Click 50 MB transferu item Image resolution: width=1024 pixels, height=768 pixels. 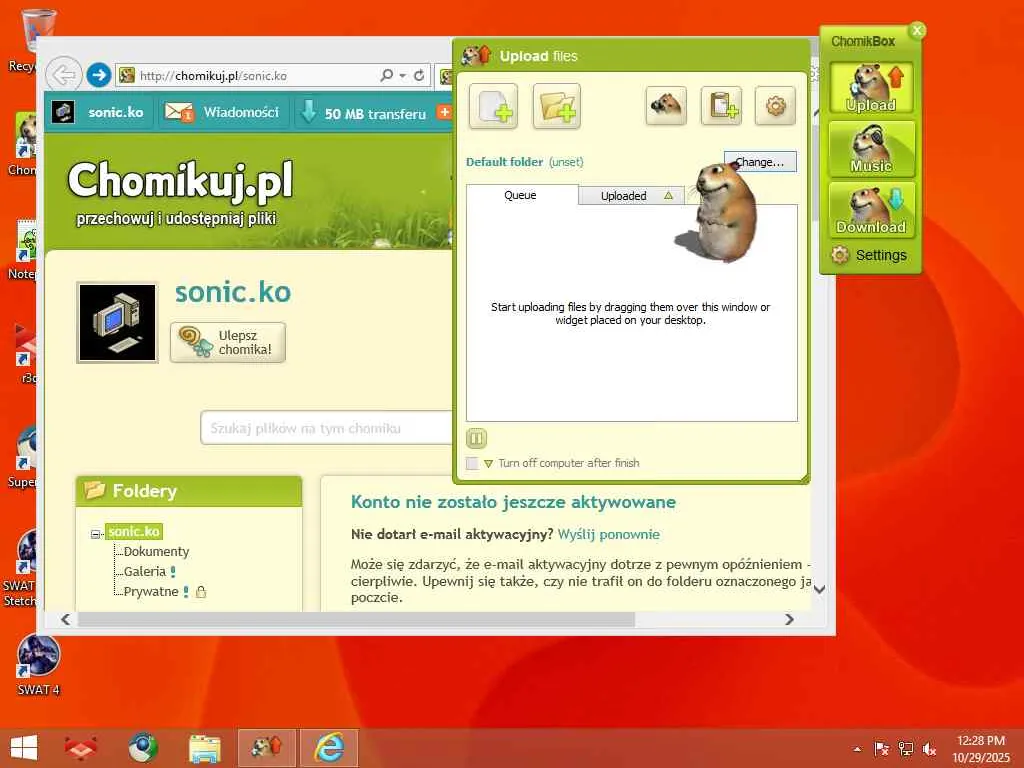363,113
